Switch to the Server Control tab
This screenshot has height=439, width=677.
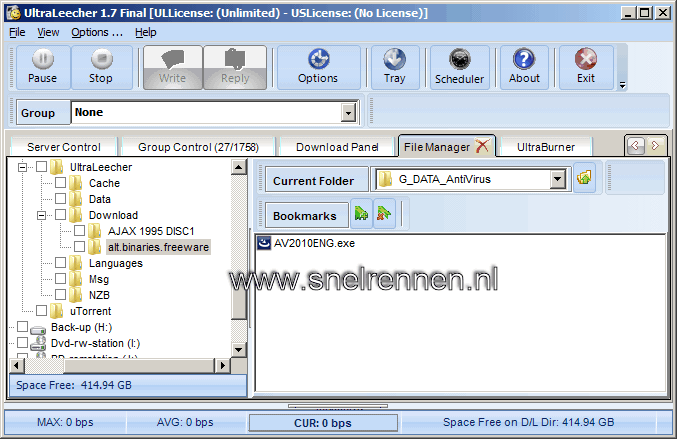[x=64, y=147]
